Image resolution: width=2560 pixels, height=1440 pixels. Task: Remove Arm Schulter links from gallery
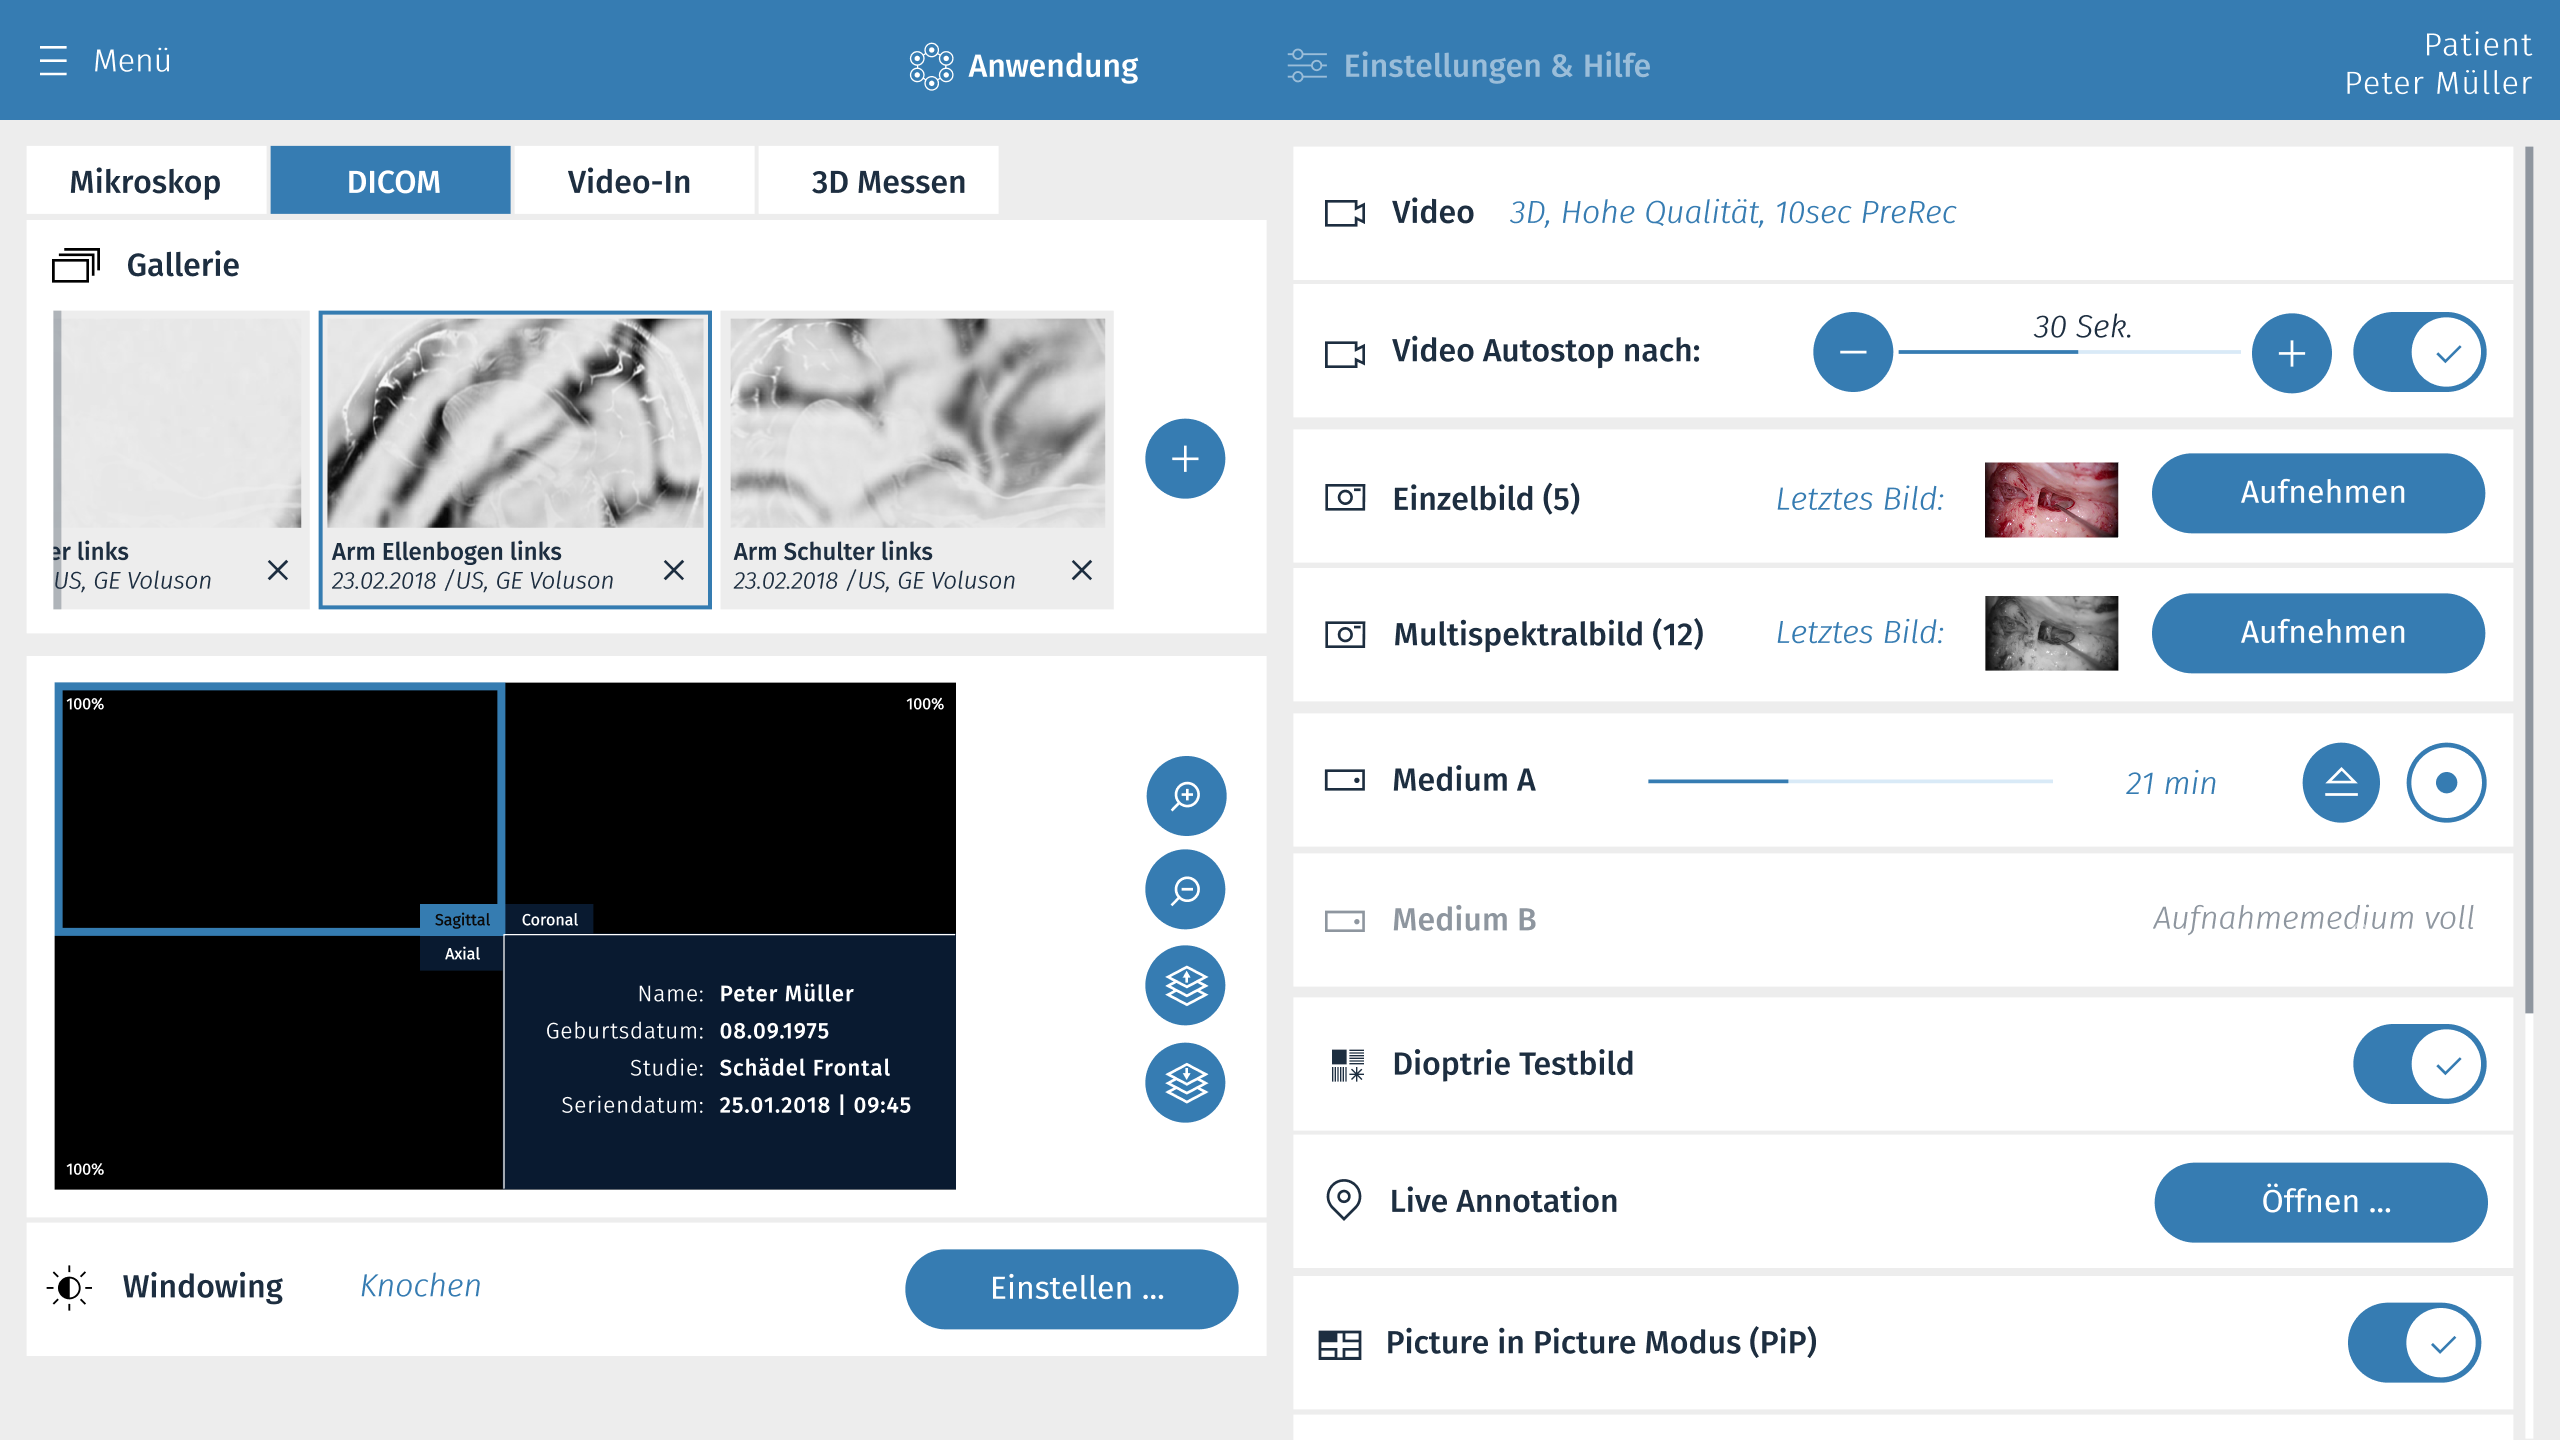pos(1081,570)
